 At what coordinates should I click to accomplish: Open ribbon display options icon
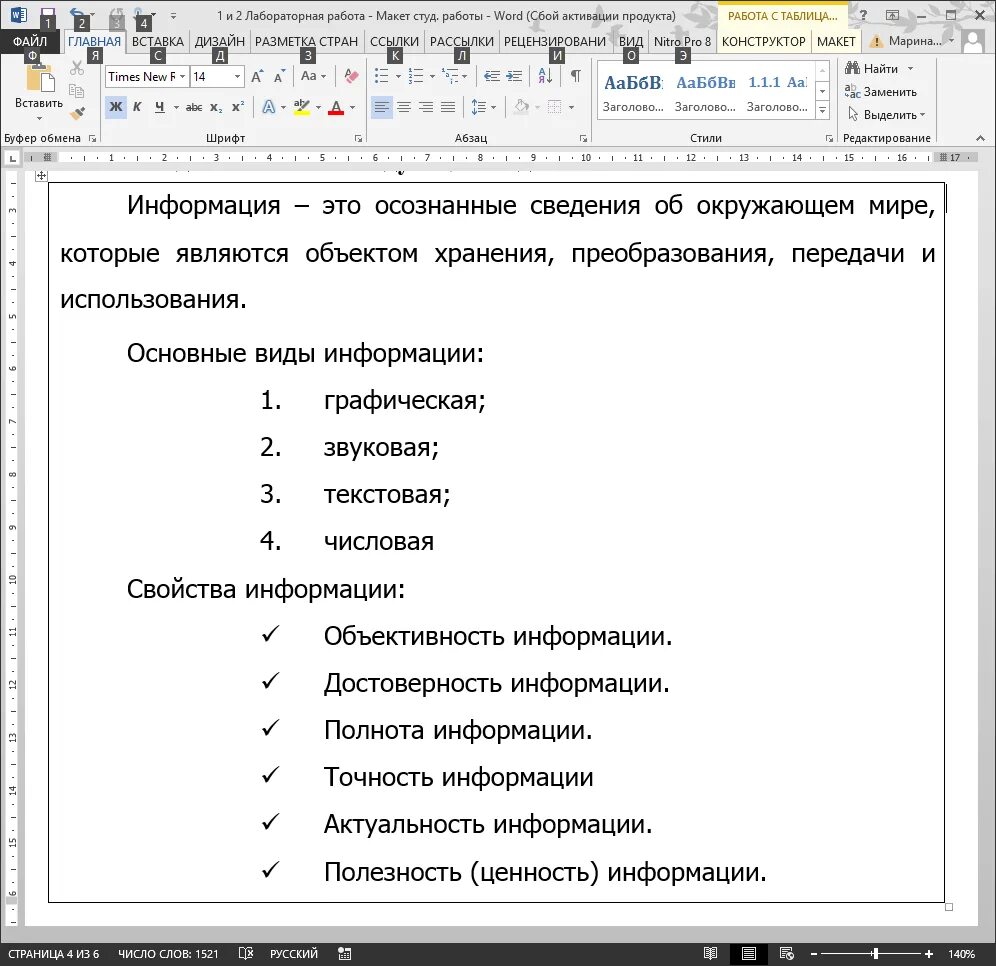tap(892, 15)
